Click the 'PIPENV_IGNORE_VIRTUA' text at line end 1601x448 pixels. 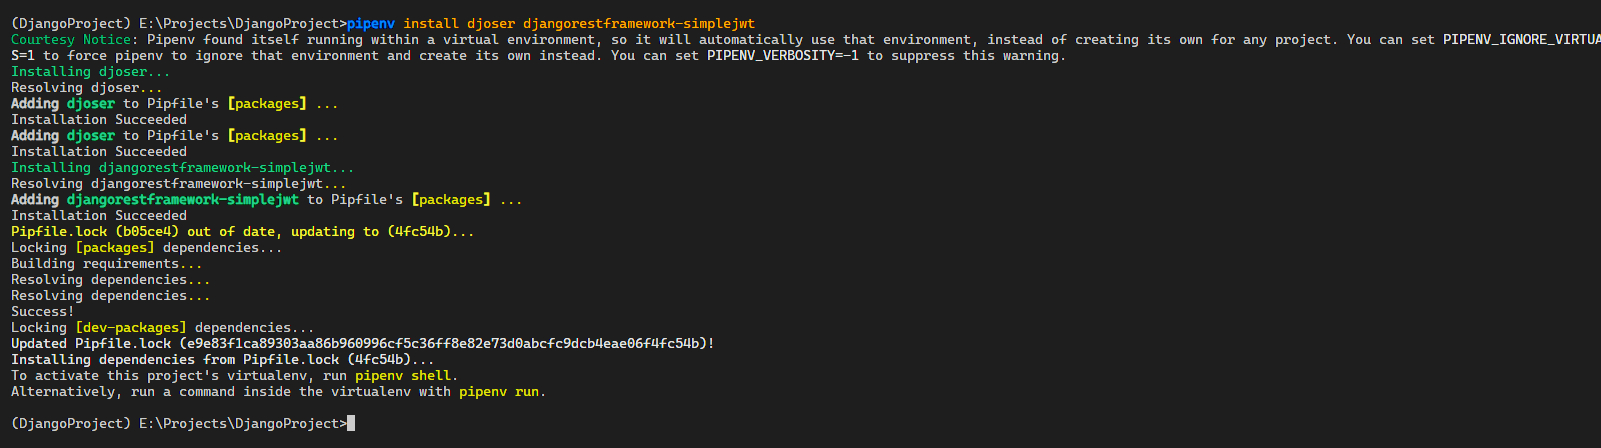pos(1520,40)
